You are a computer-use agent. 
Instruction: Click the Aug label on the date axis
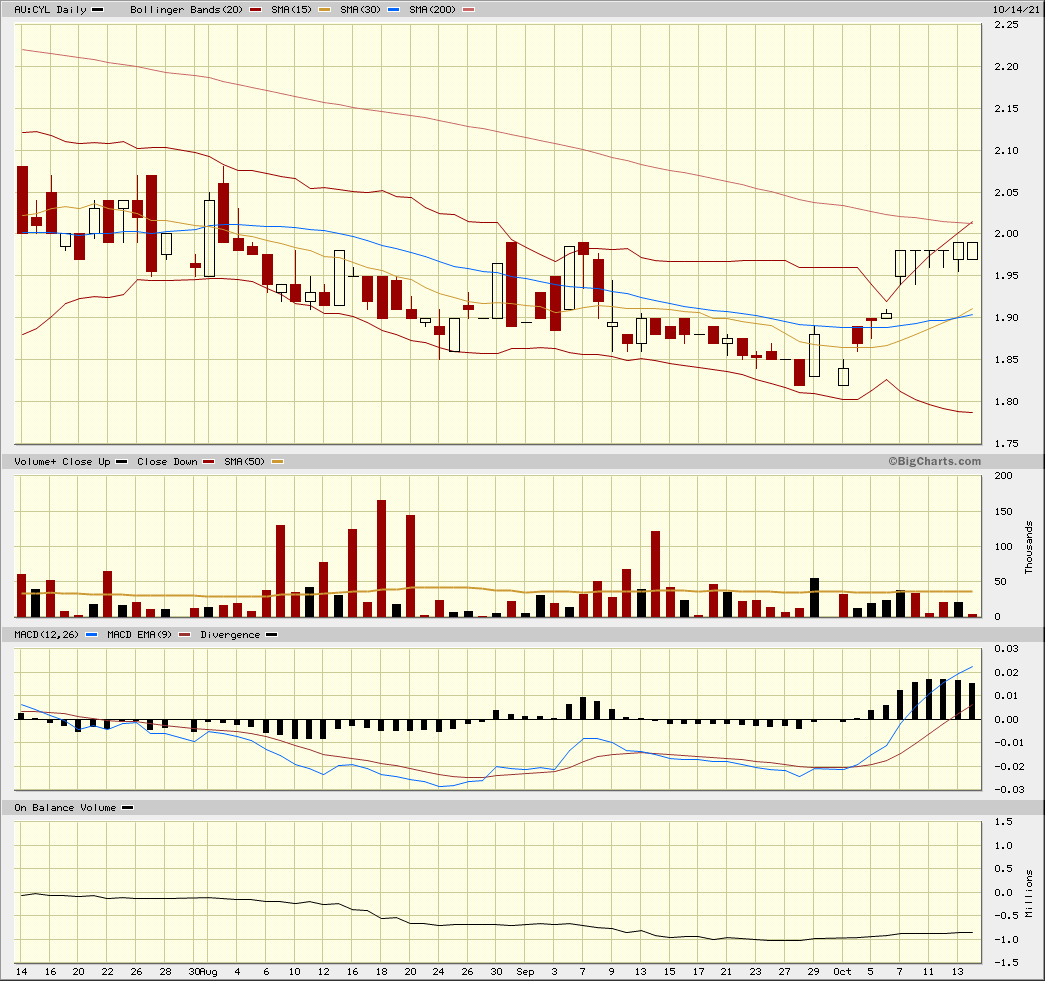tap(209, 972)
